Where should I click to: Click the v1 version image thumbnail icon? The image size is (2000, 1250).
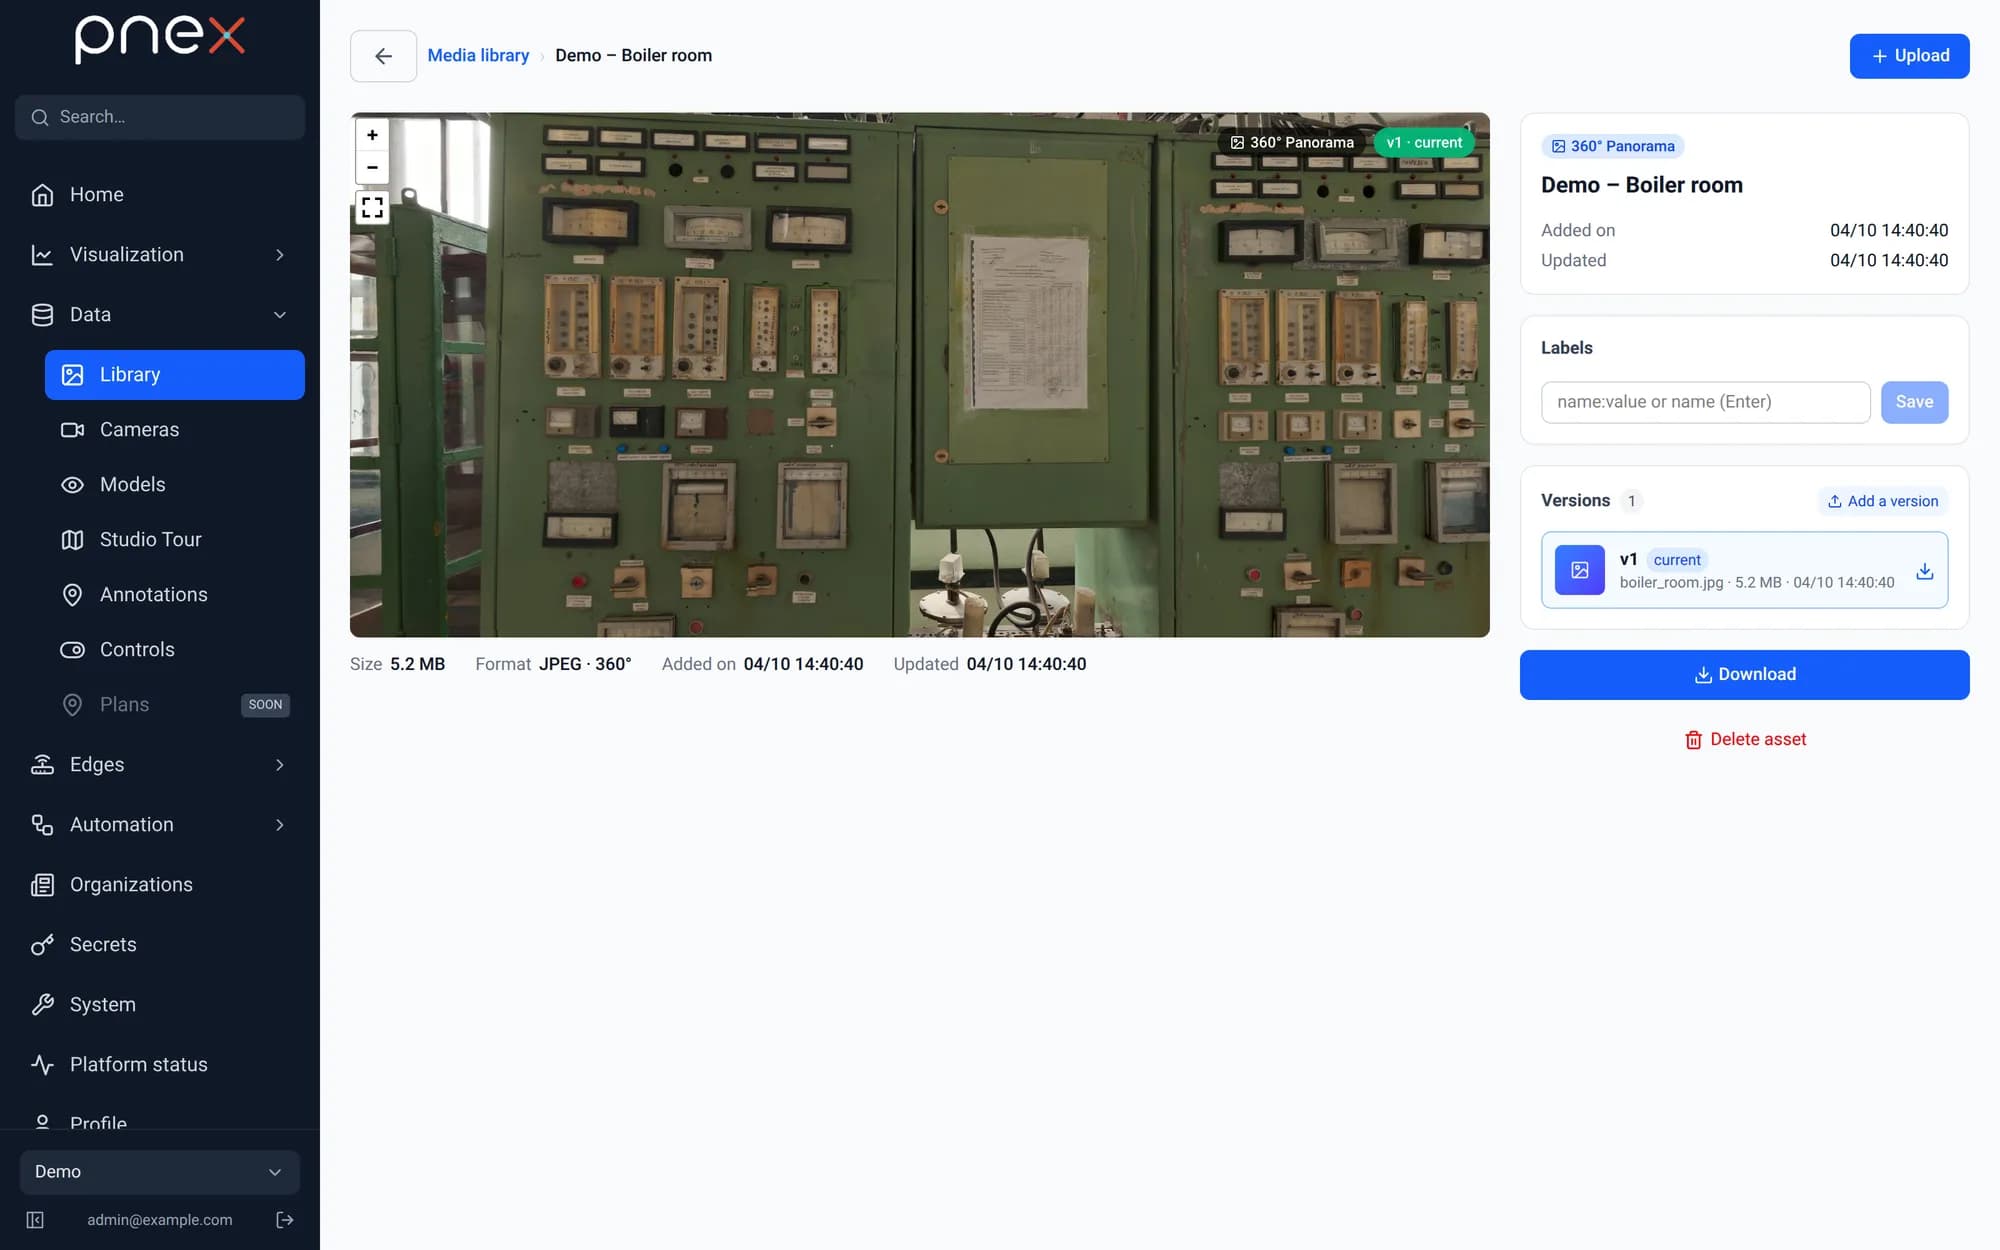pyautogui.click(x=1580, y=570)
